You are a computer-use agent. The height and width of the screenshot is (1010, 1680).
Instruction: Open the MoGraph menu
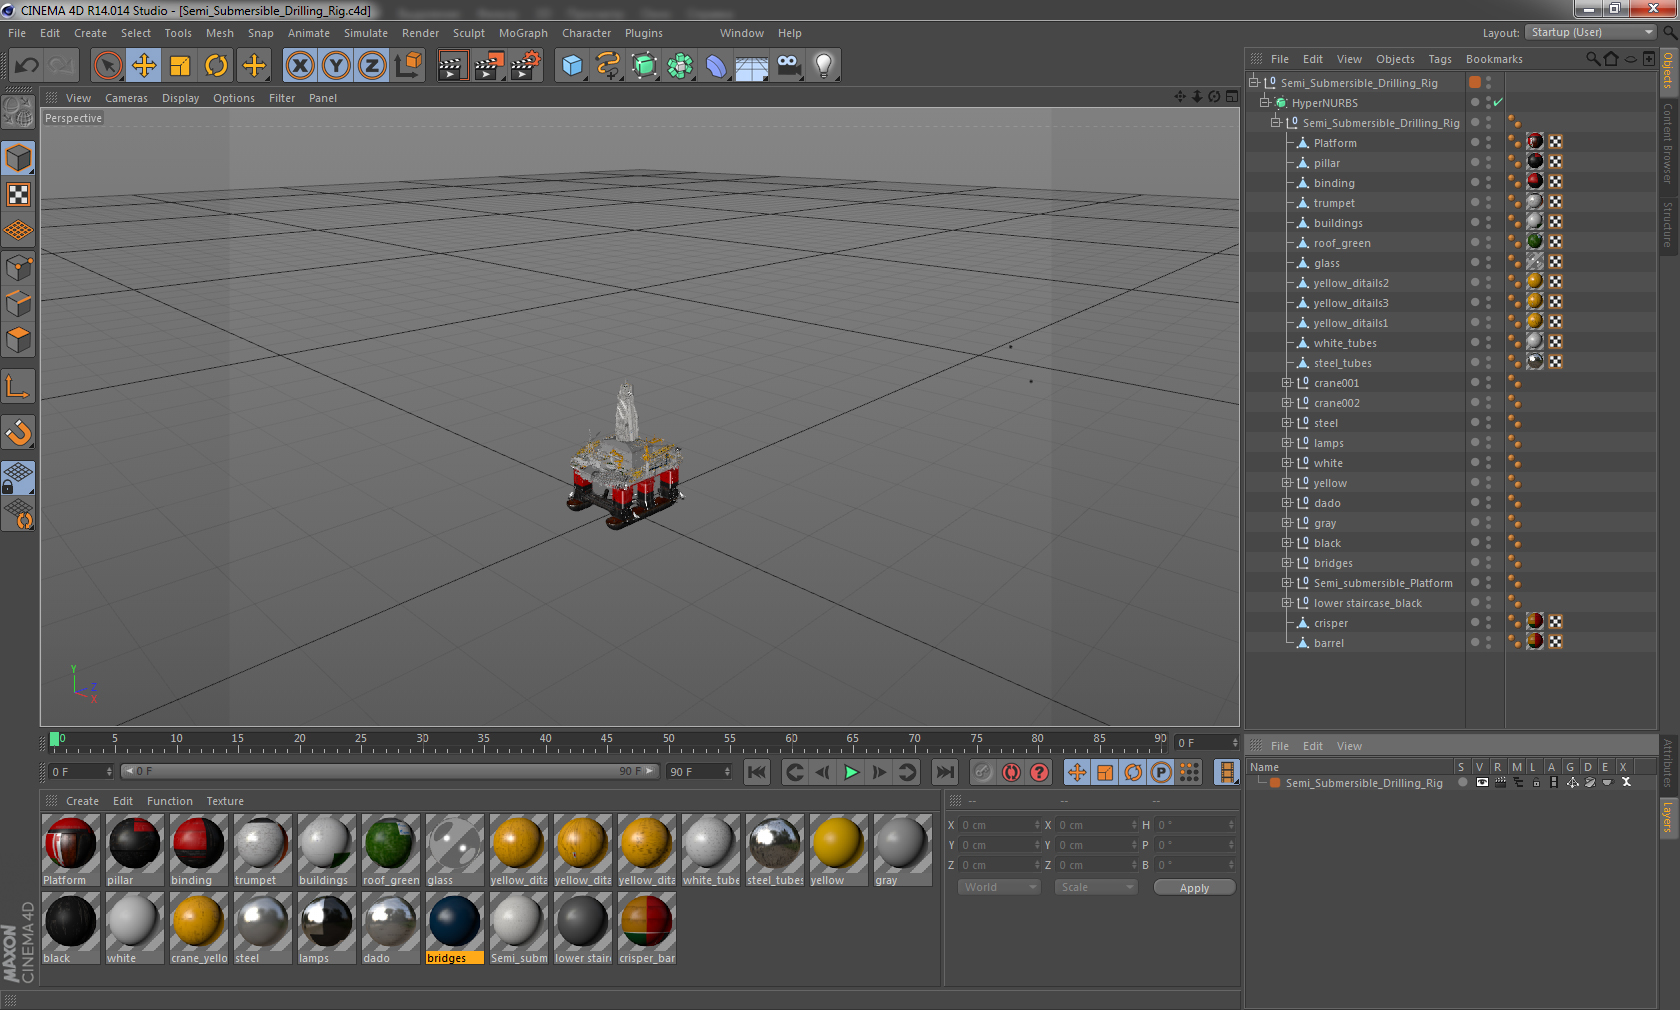tap(523, 33)
